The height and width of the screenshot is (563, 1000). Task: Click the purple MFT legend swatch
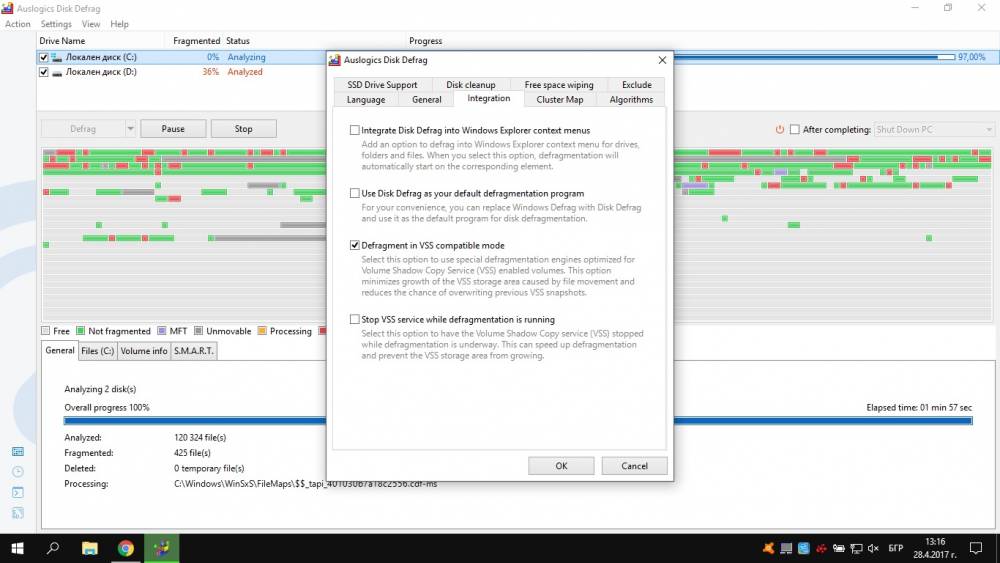(161, 331)
